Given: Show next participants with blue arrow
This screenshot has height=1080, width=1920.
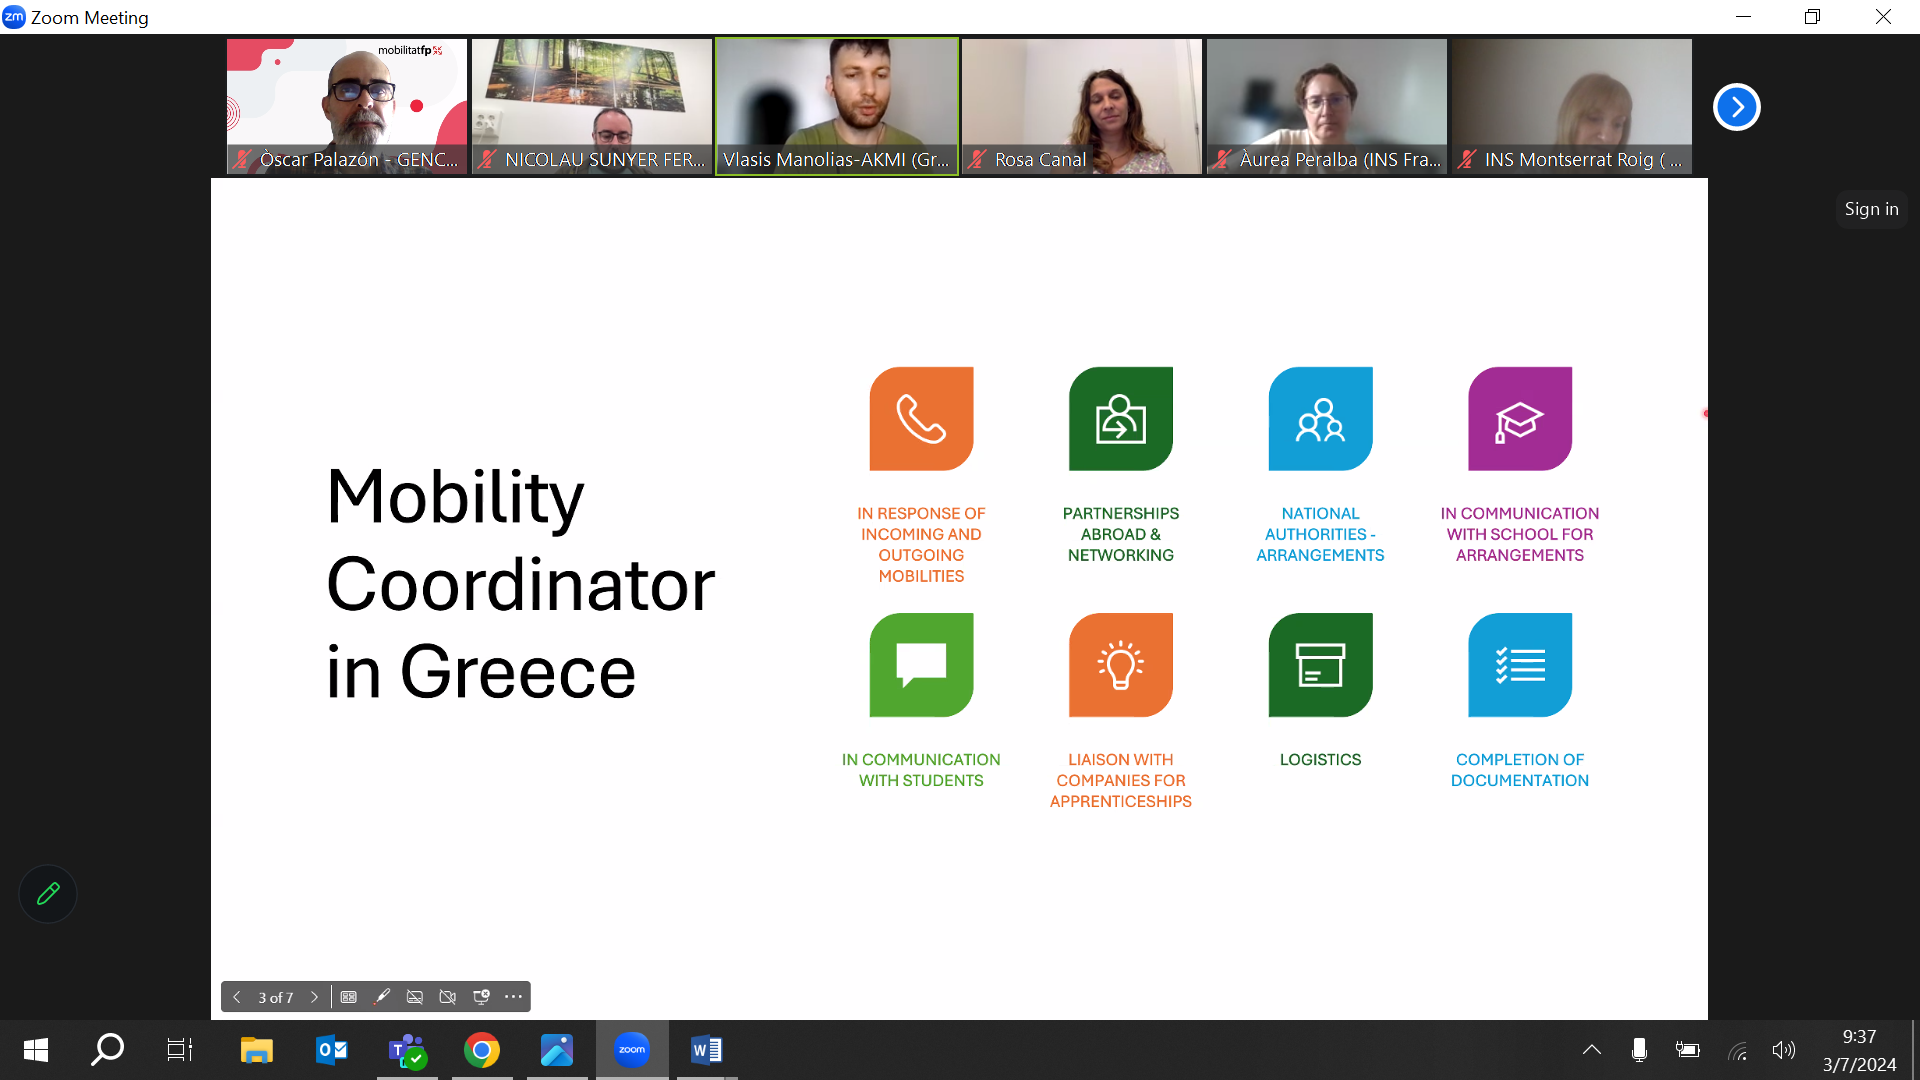Looking at the screenshot, I should pos(1737,107).
